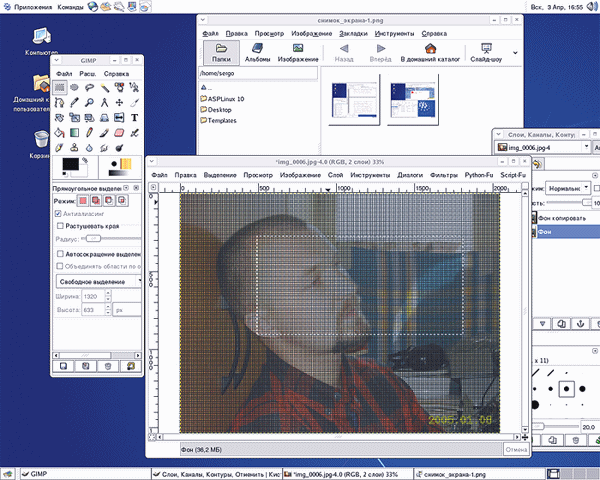Select the Ink tool
This screenshot has height=480, width=600.
[x=59, y=148]
